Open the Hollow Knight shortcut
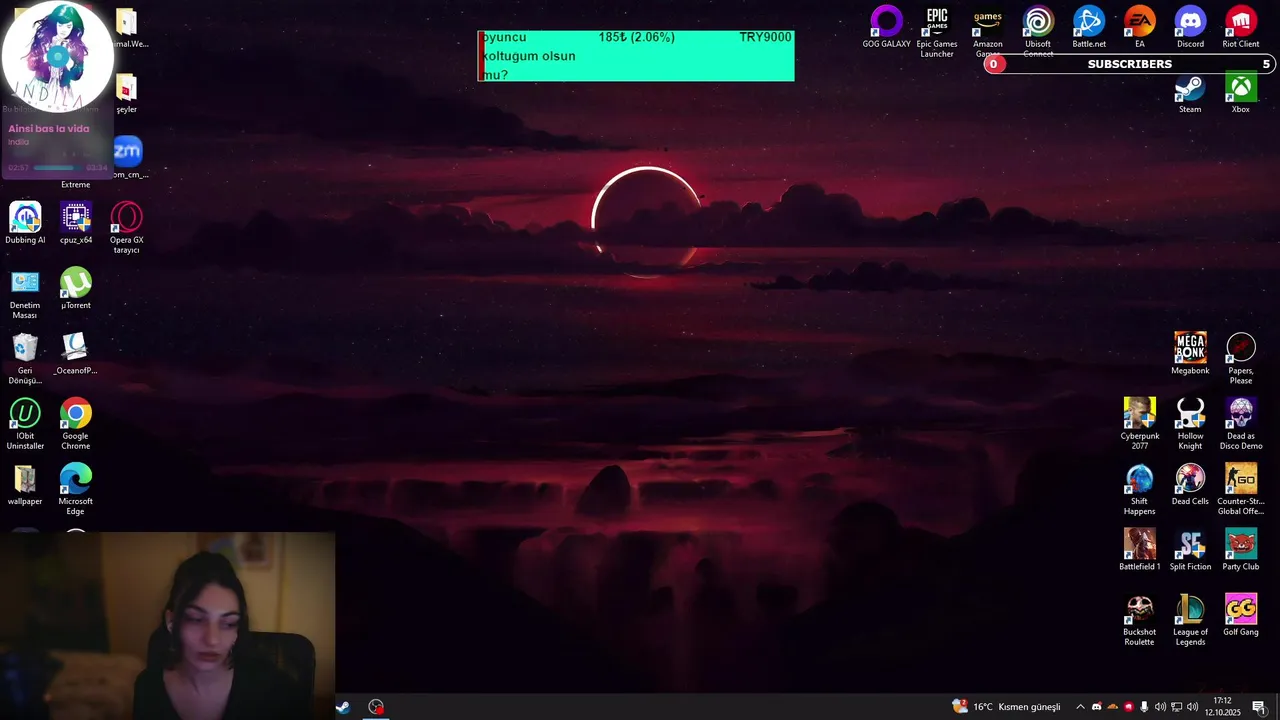 click(1190, 424)
